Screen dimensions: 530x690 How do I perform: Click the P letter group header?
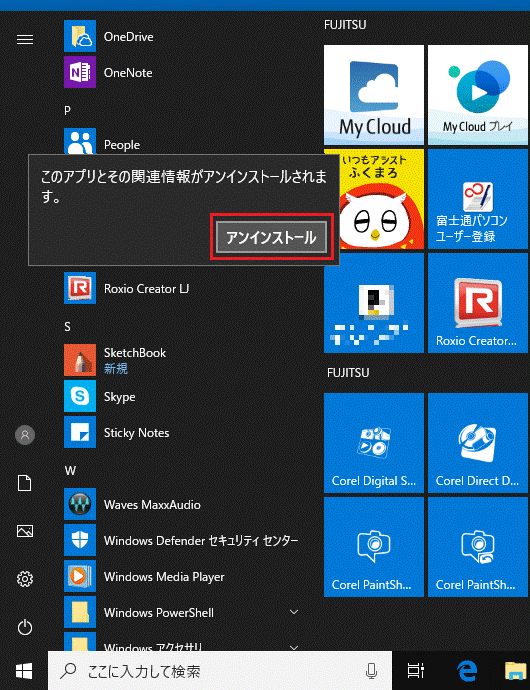click(67, 110)
